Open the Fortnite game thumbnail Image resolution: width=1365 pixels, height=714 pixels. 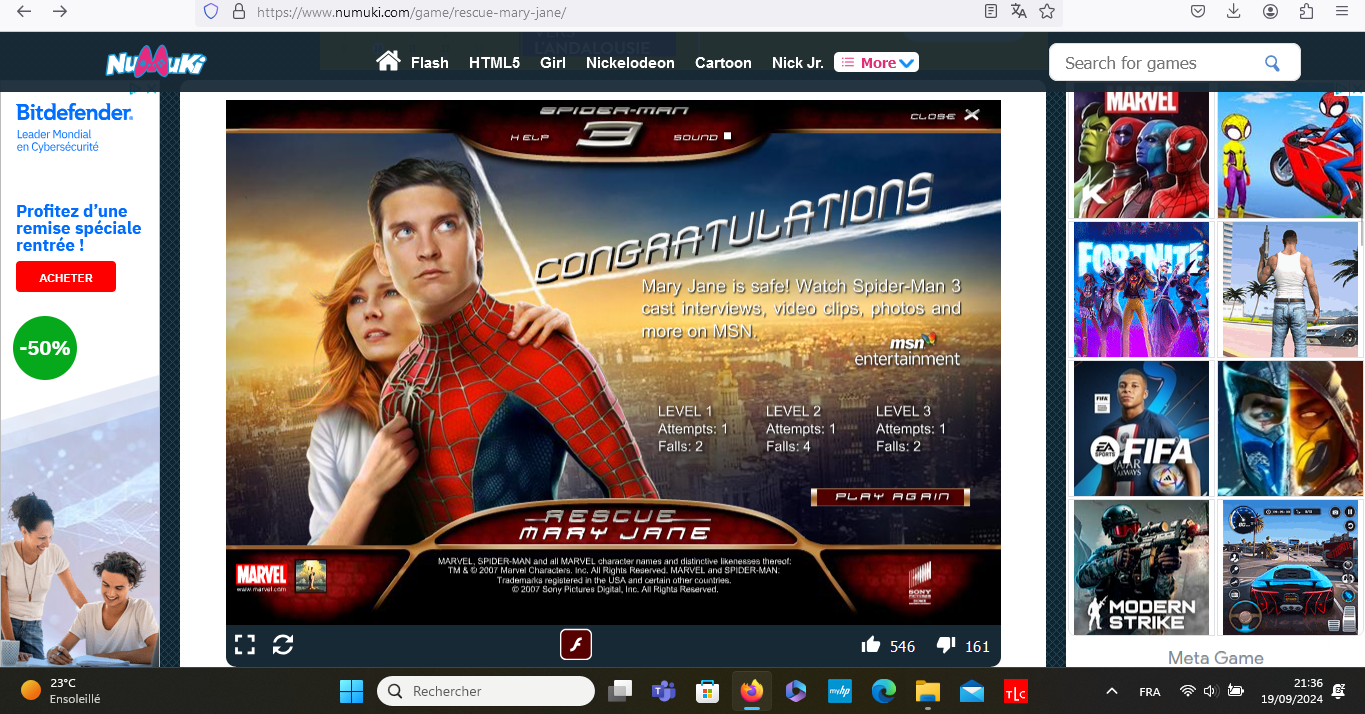click(x=1141, y=289)
